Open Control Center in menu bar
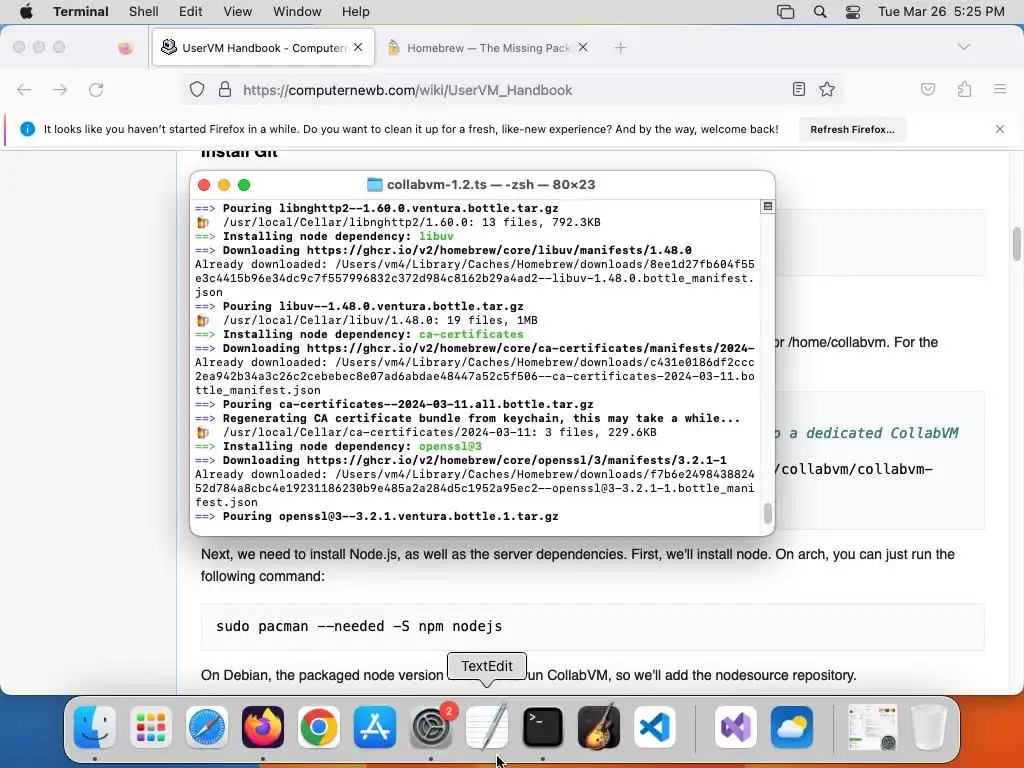 pyautogui.click(x=853, y=12)
